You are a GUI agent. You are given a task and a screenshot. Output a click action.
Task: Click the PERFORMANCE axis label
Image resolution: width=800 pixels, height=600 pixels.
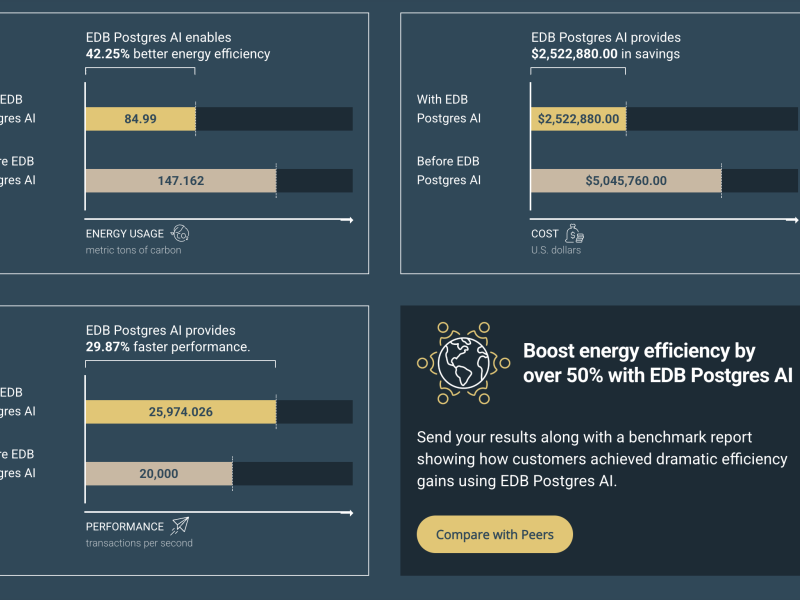(x=125, y=526)
